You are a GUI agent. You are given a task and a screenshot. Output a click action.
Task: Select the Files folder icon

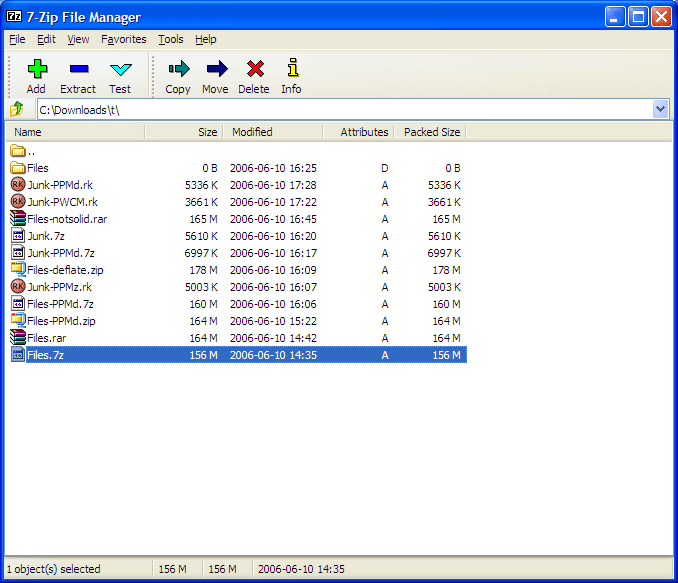[x=17, y=167]
